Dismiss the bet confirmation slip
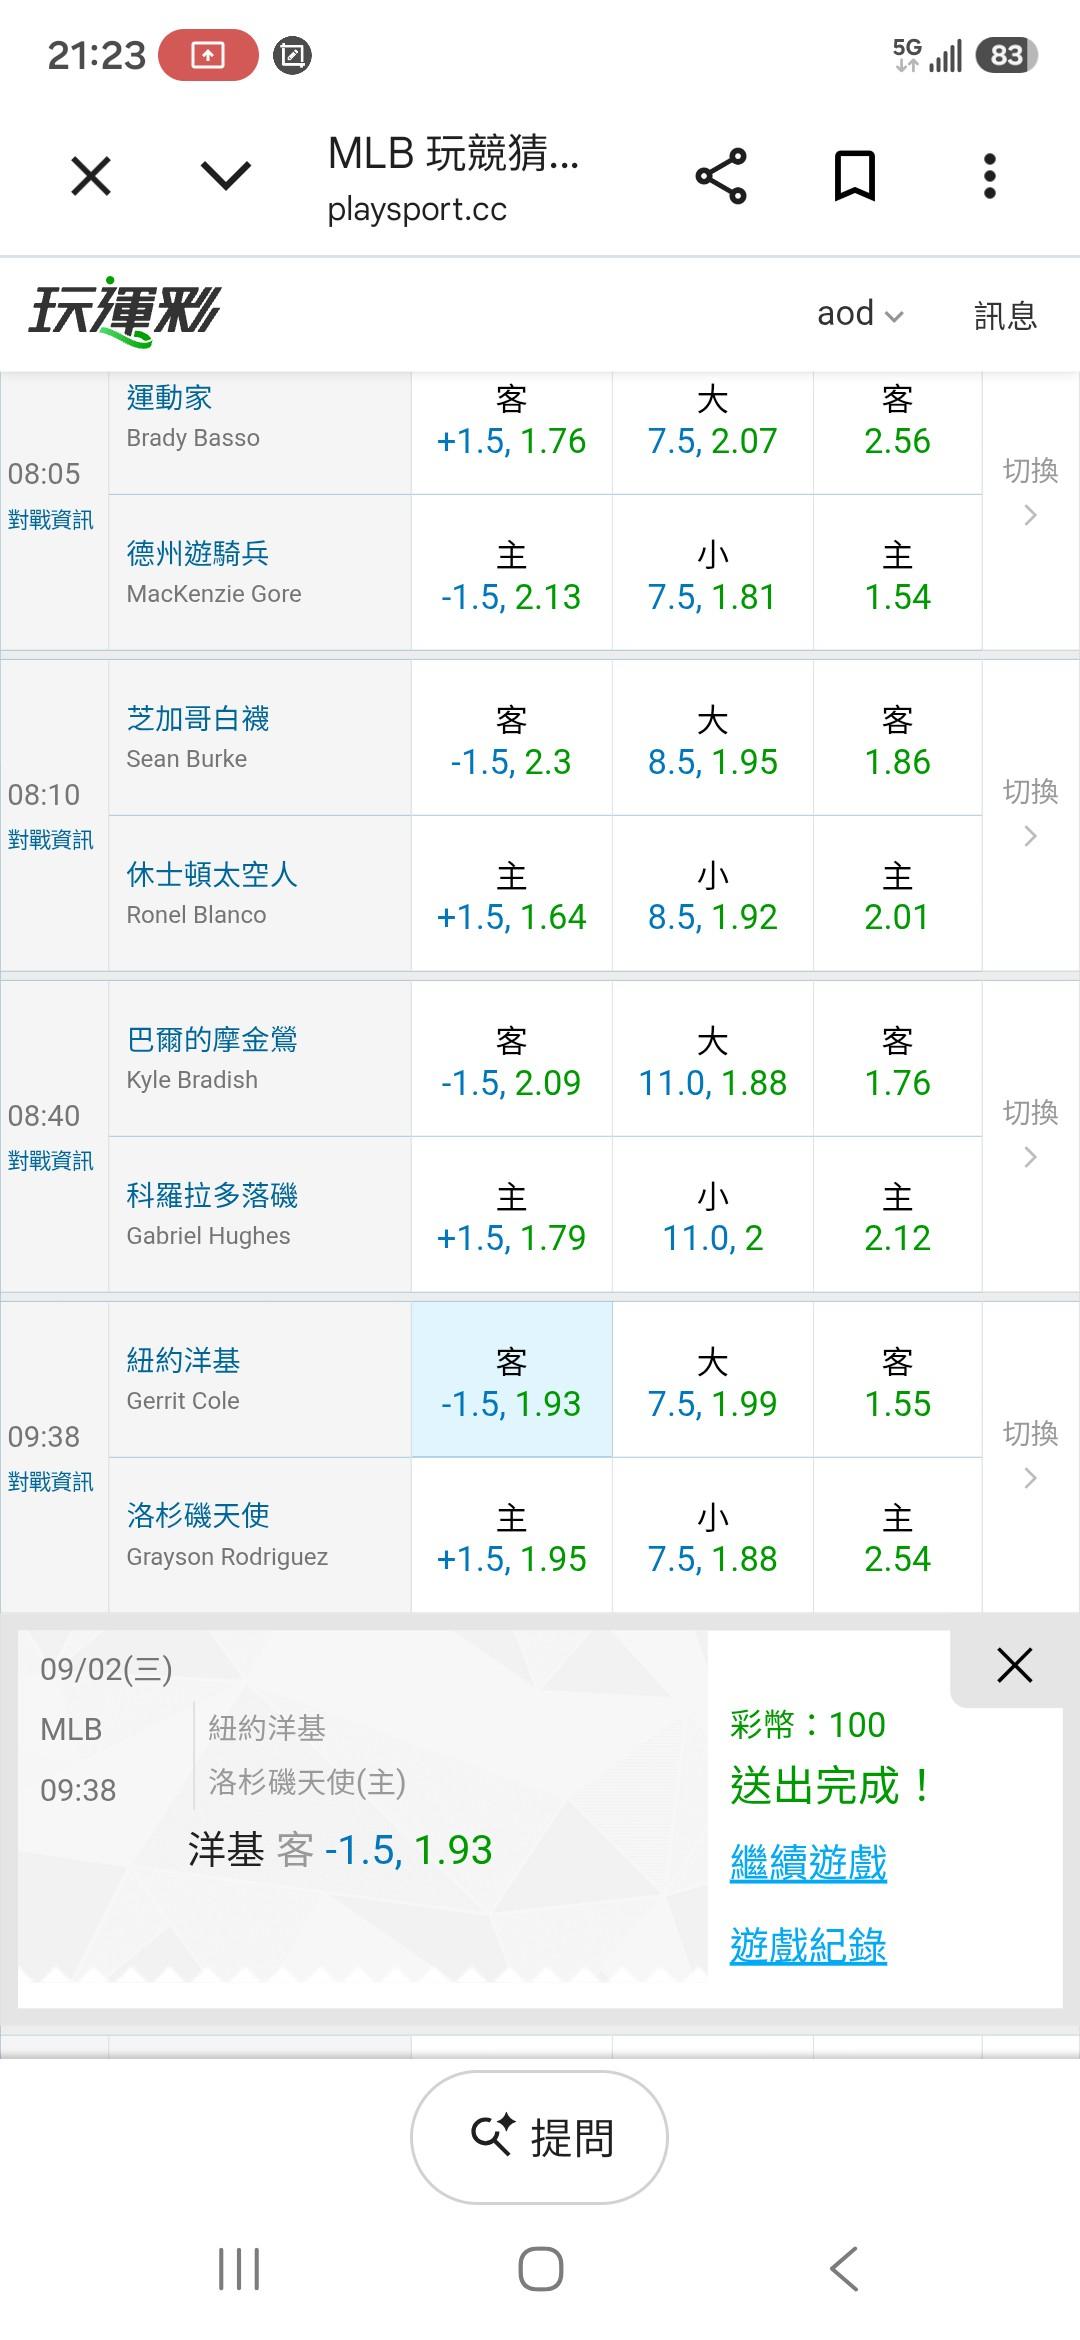This screenshot has width=1080, height=2340. coord(1014,1665)
